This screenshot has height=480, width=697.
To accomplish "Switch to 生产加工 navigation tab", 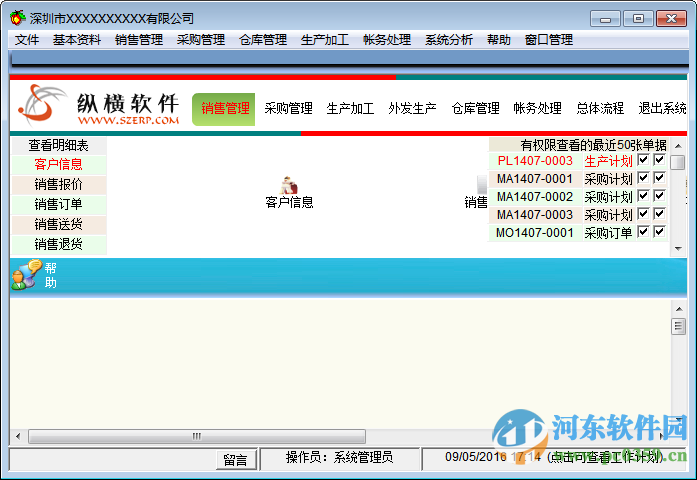I will pyautogui.click(x=350, y=108).
